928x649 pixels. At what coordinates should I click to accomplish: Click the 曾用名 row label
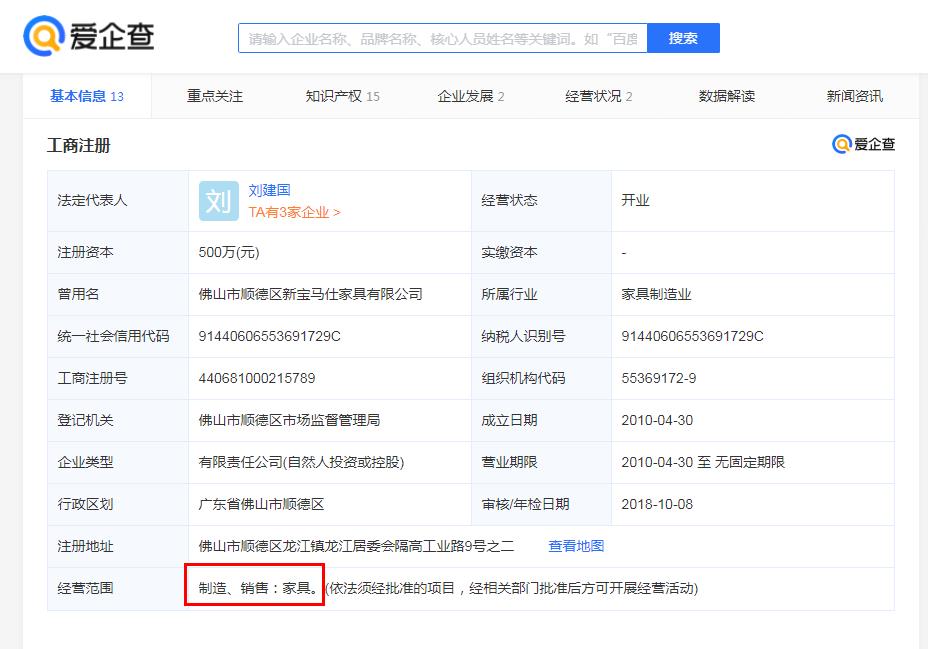[78, 294]
